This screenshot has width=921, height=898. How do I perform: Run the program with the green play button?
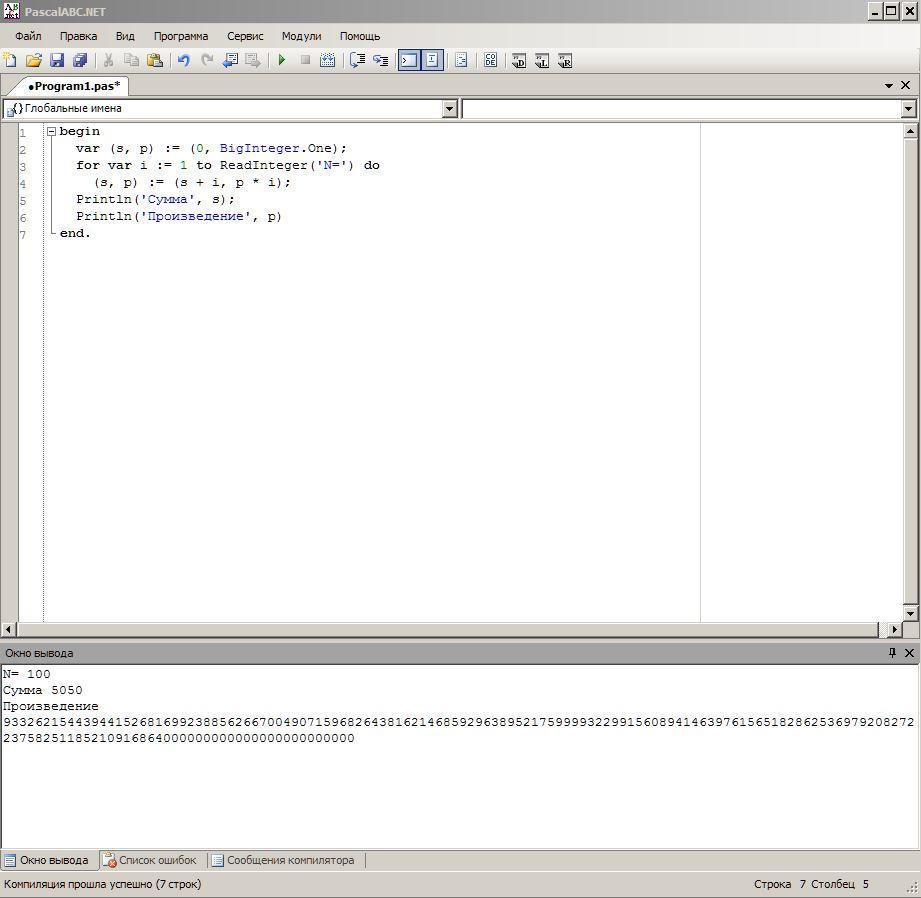[x=282, y=60]
